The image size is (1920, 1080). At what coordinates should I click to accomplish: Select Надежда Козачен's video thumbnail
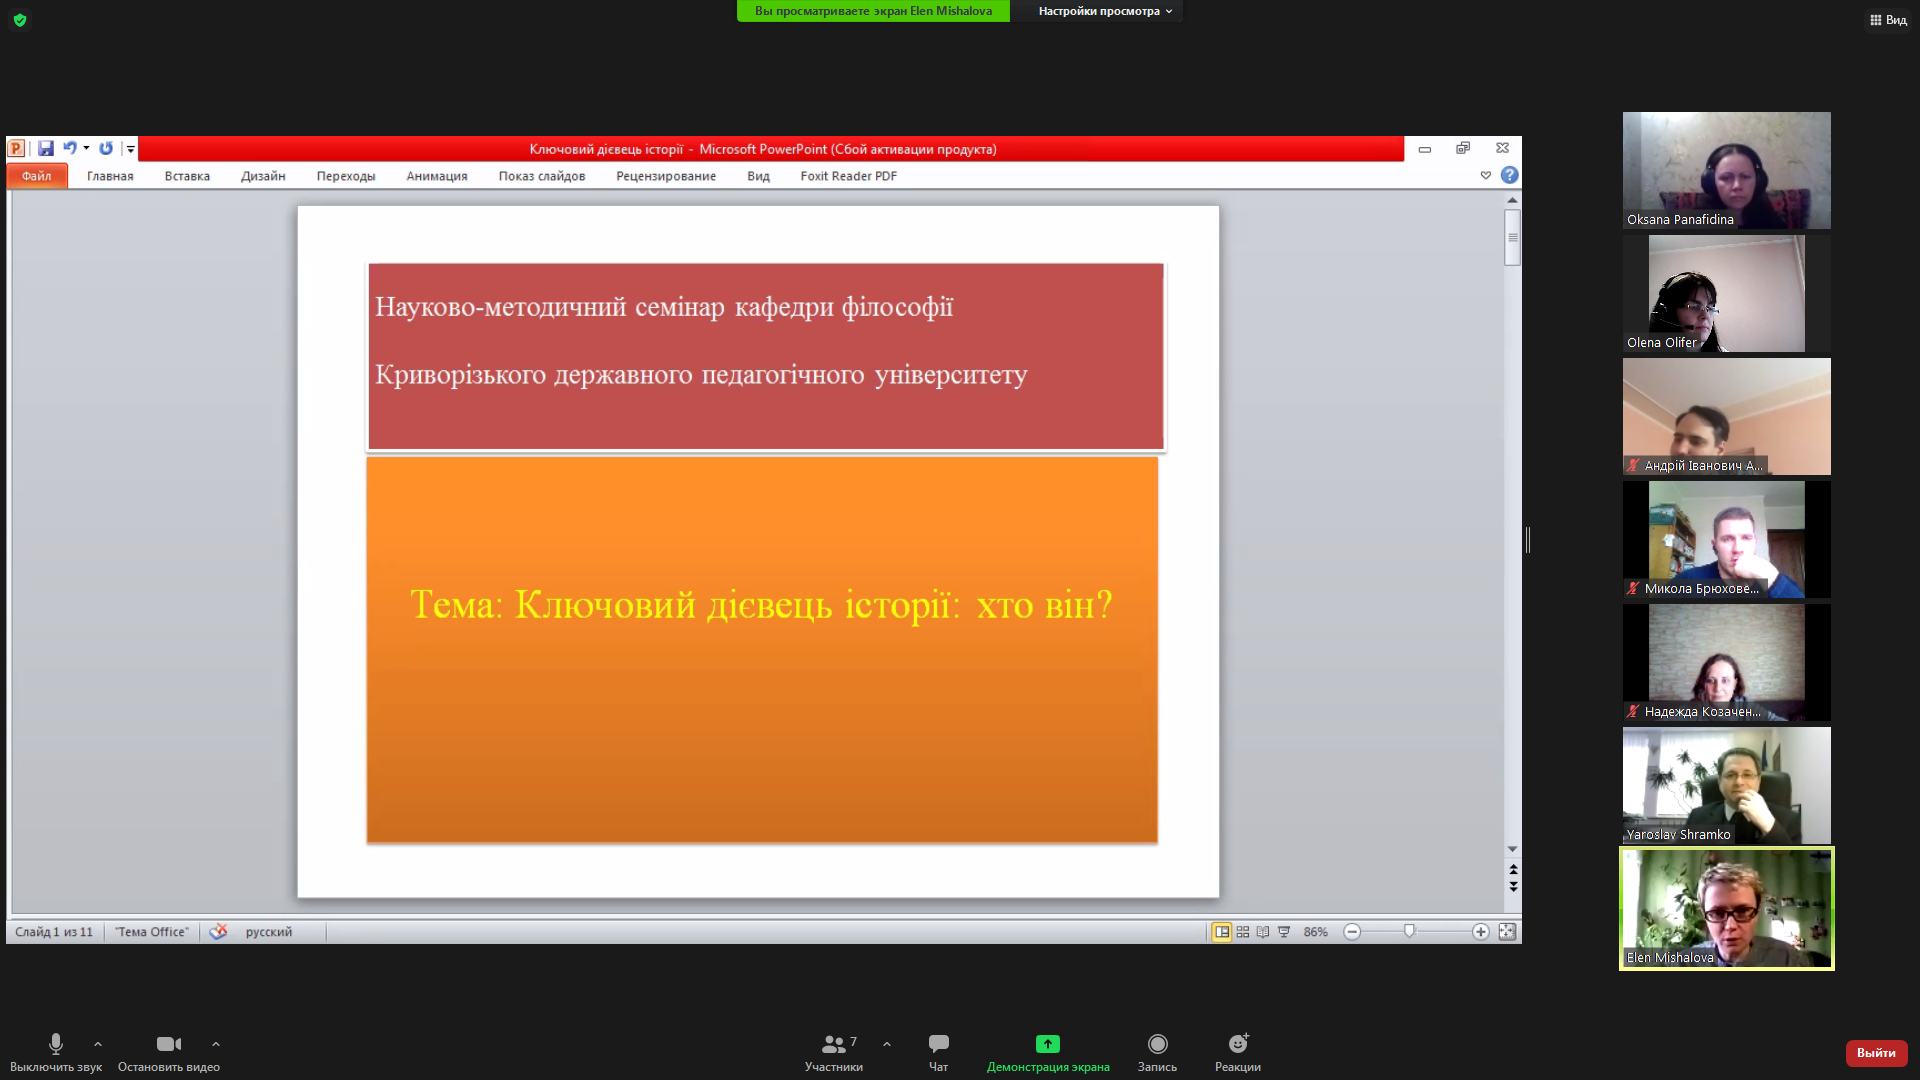pos(1726,663)
